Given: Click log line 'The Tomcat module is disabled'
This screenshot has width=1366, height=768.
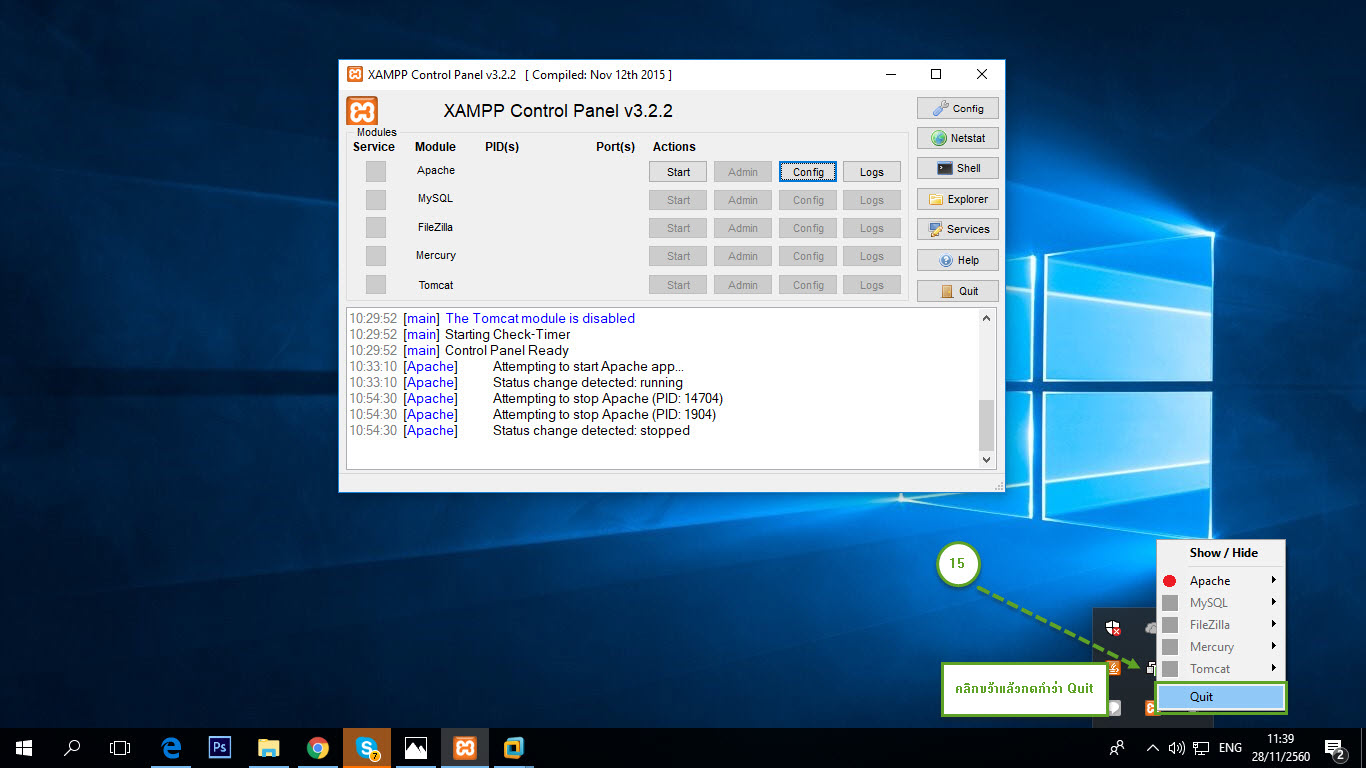Looking at the screenshot, I should (x=540, y=318).
